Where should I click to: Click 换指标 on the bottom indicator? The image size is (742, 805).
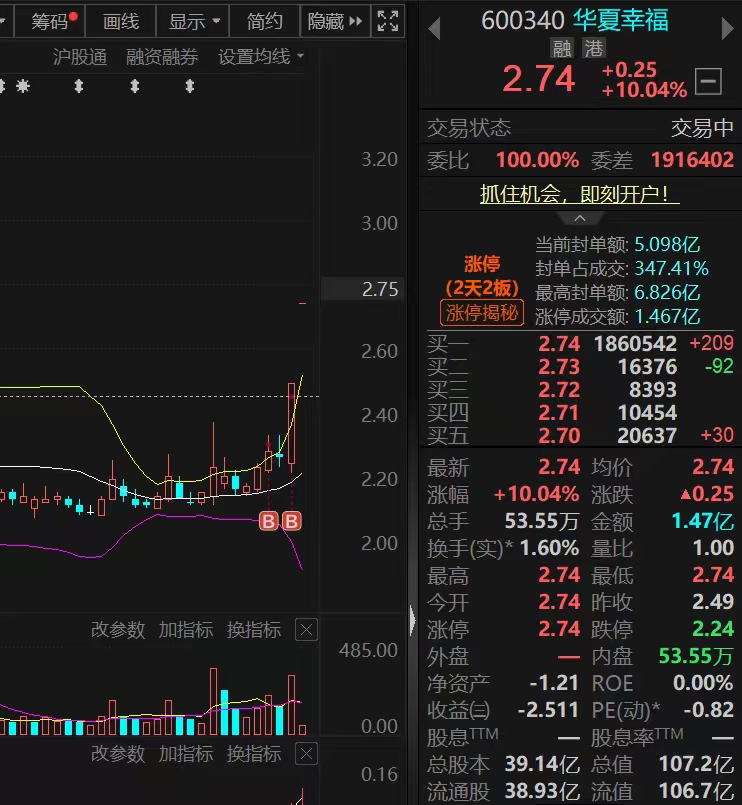[x=254, y=754]
